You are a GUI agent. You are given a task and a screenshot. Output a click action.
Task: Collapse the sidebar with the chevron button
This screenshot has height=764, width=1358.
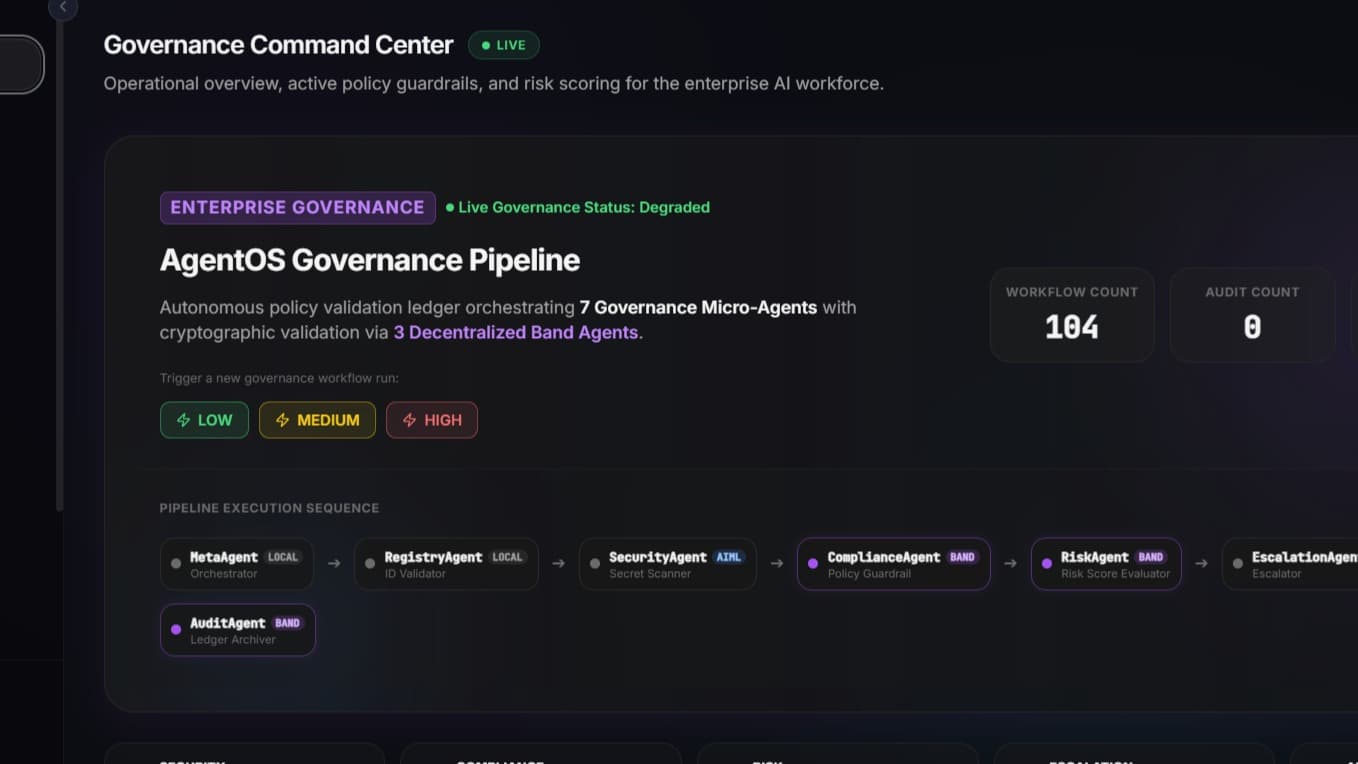click(x=62, y=7)
